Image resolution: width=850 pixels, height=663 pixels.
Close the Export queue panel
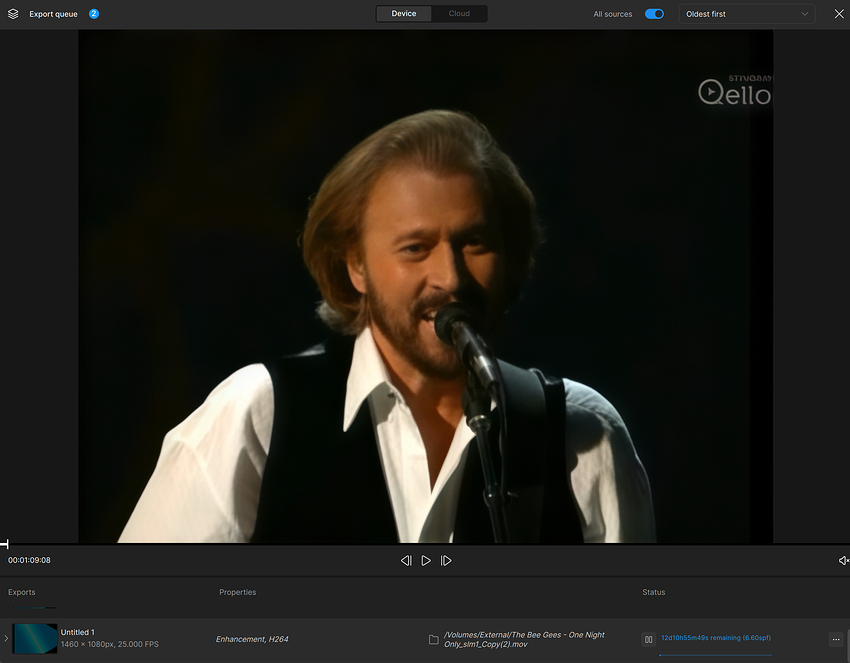pos(839,14)
